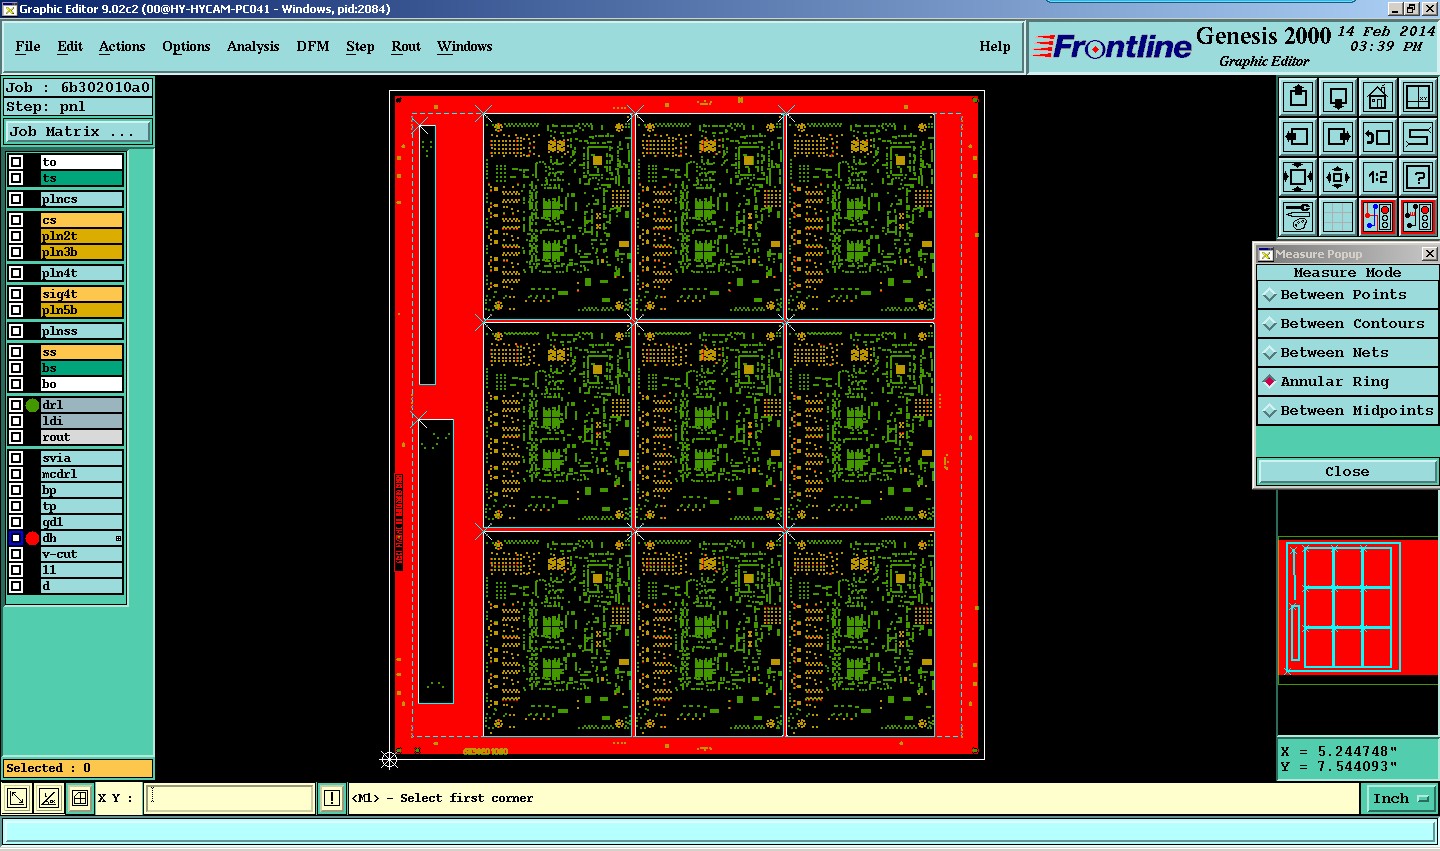The image size is (1440, 851).
Task: Click the angle measure icon at bottom left
Action: pos(48,798)
